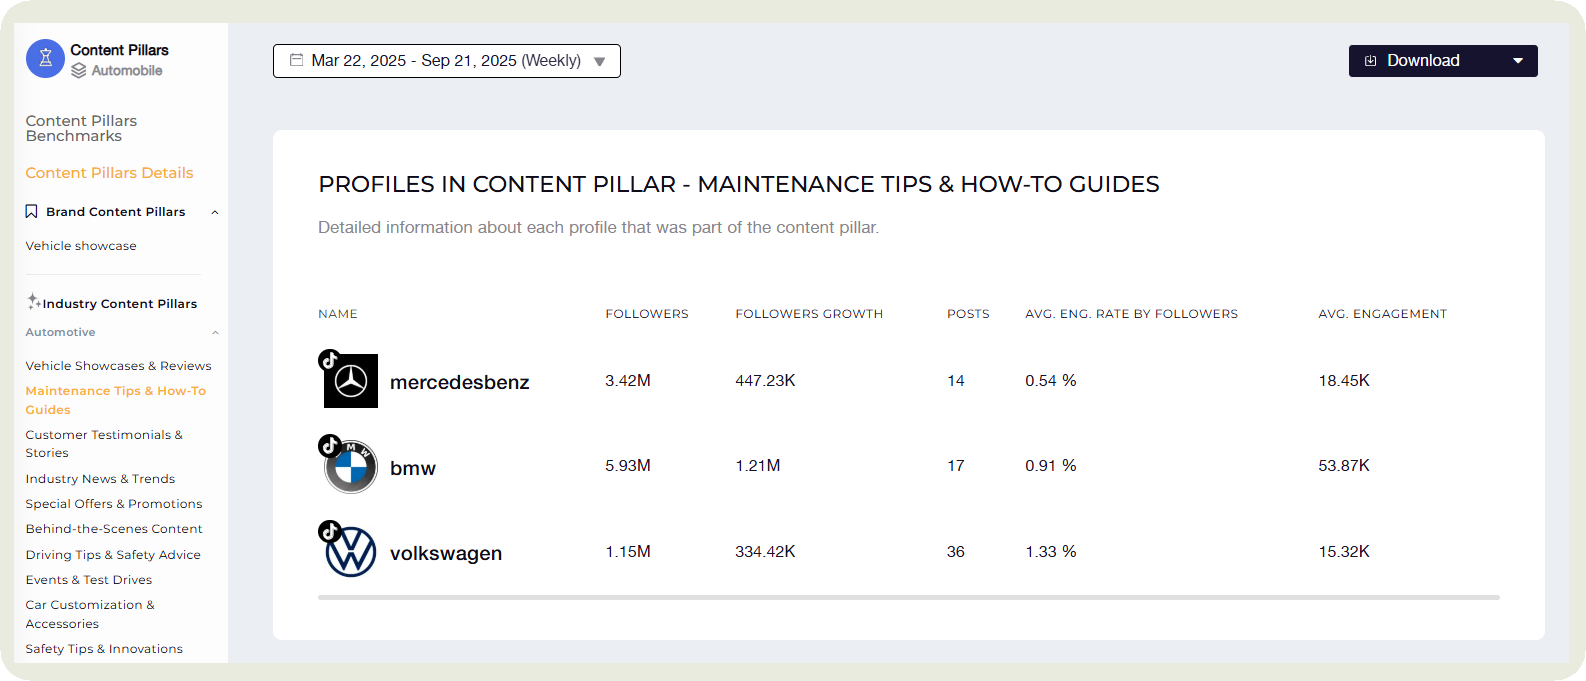Viewport: 1586px width, 681px height.
Task: Sort by the Followers column header
Action: click(x=646, y=314)
